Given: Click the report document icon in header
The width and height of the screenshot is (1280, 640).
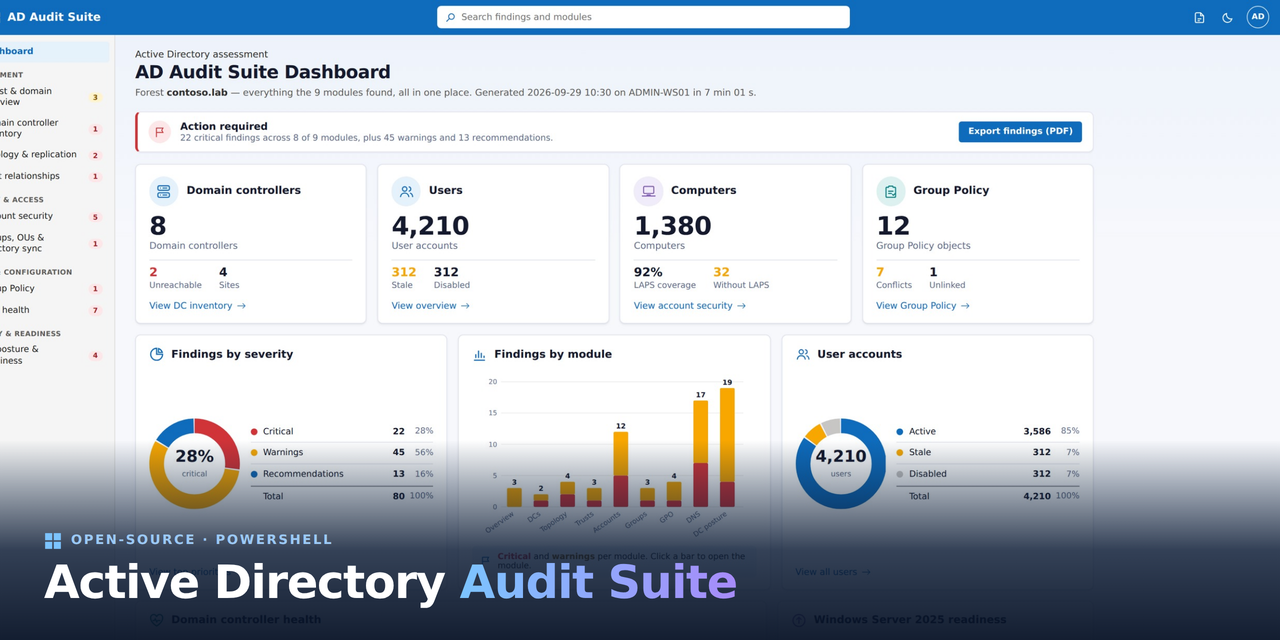Looking at the screenshot, I should coord(1199,17).
